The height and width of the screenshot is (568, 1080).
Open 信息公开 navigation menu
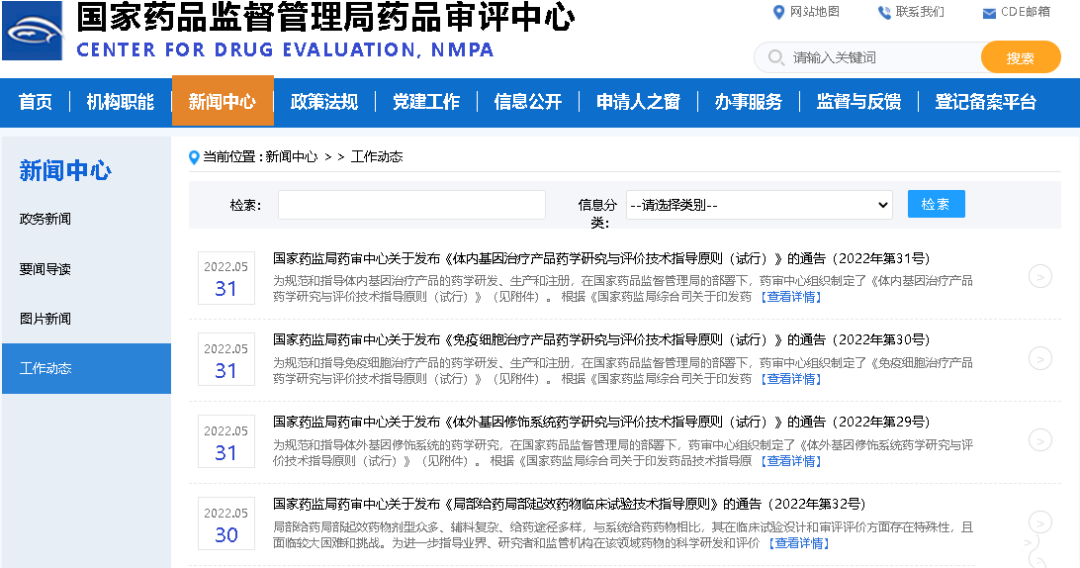point(528,102)
